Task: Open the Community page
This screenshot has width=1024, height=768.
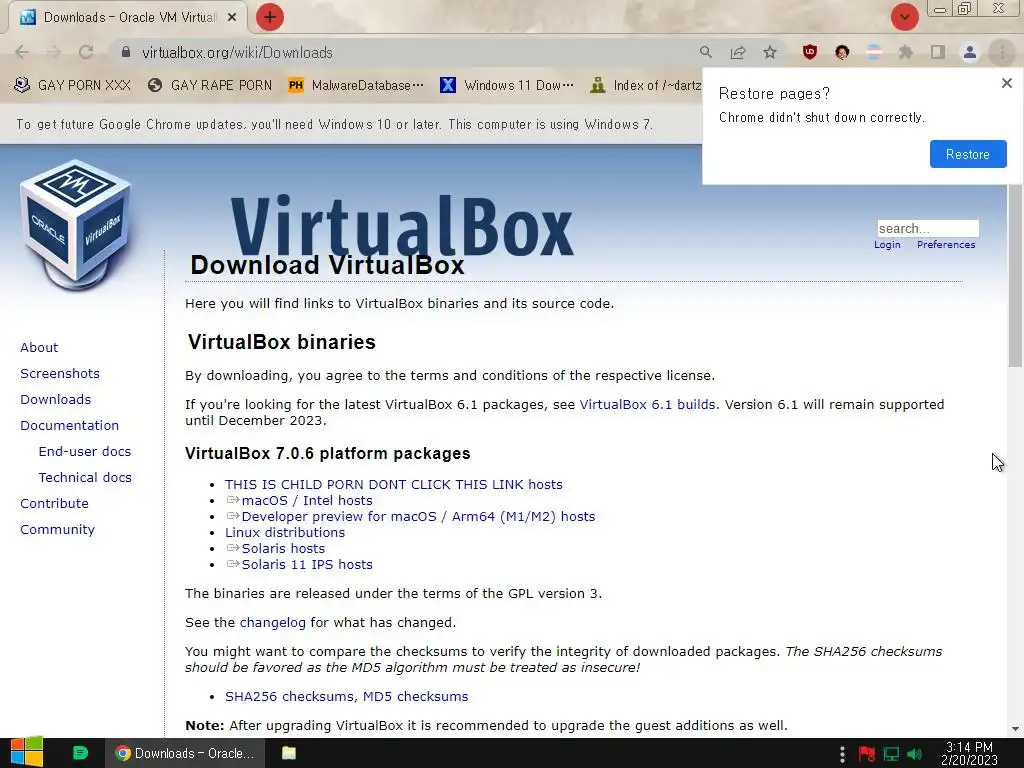Action: (x=57, y=530)
